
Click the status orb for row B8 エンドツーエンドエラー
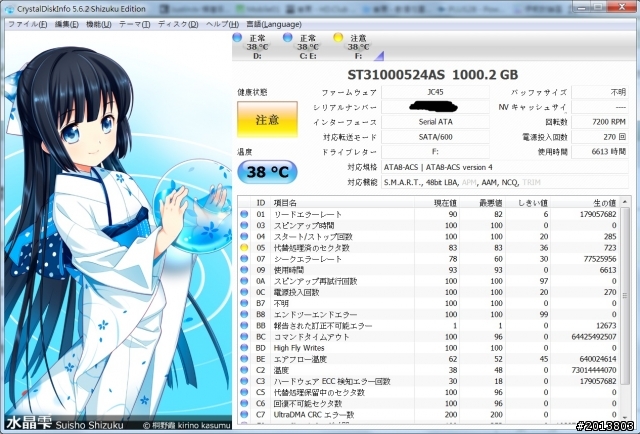(244, 314)
